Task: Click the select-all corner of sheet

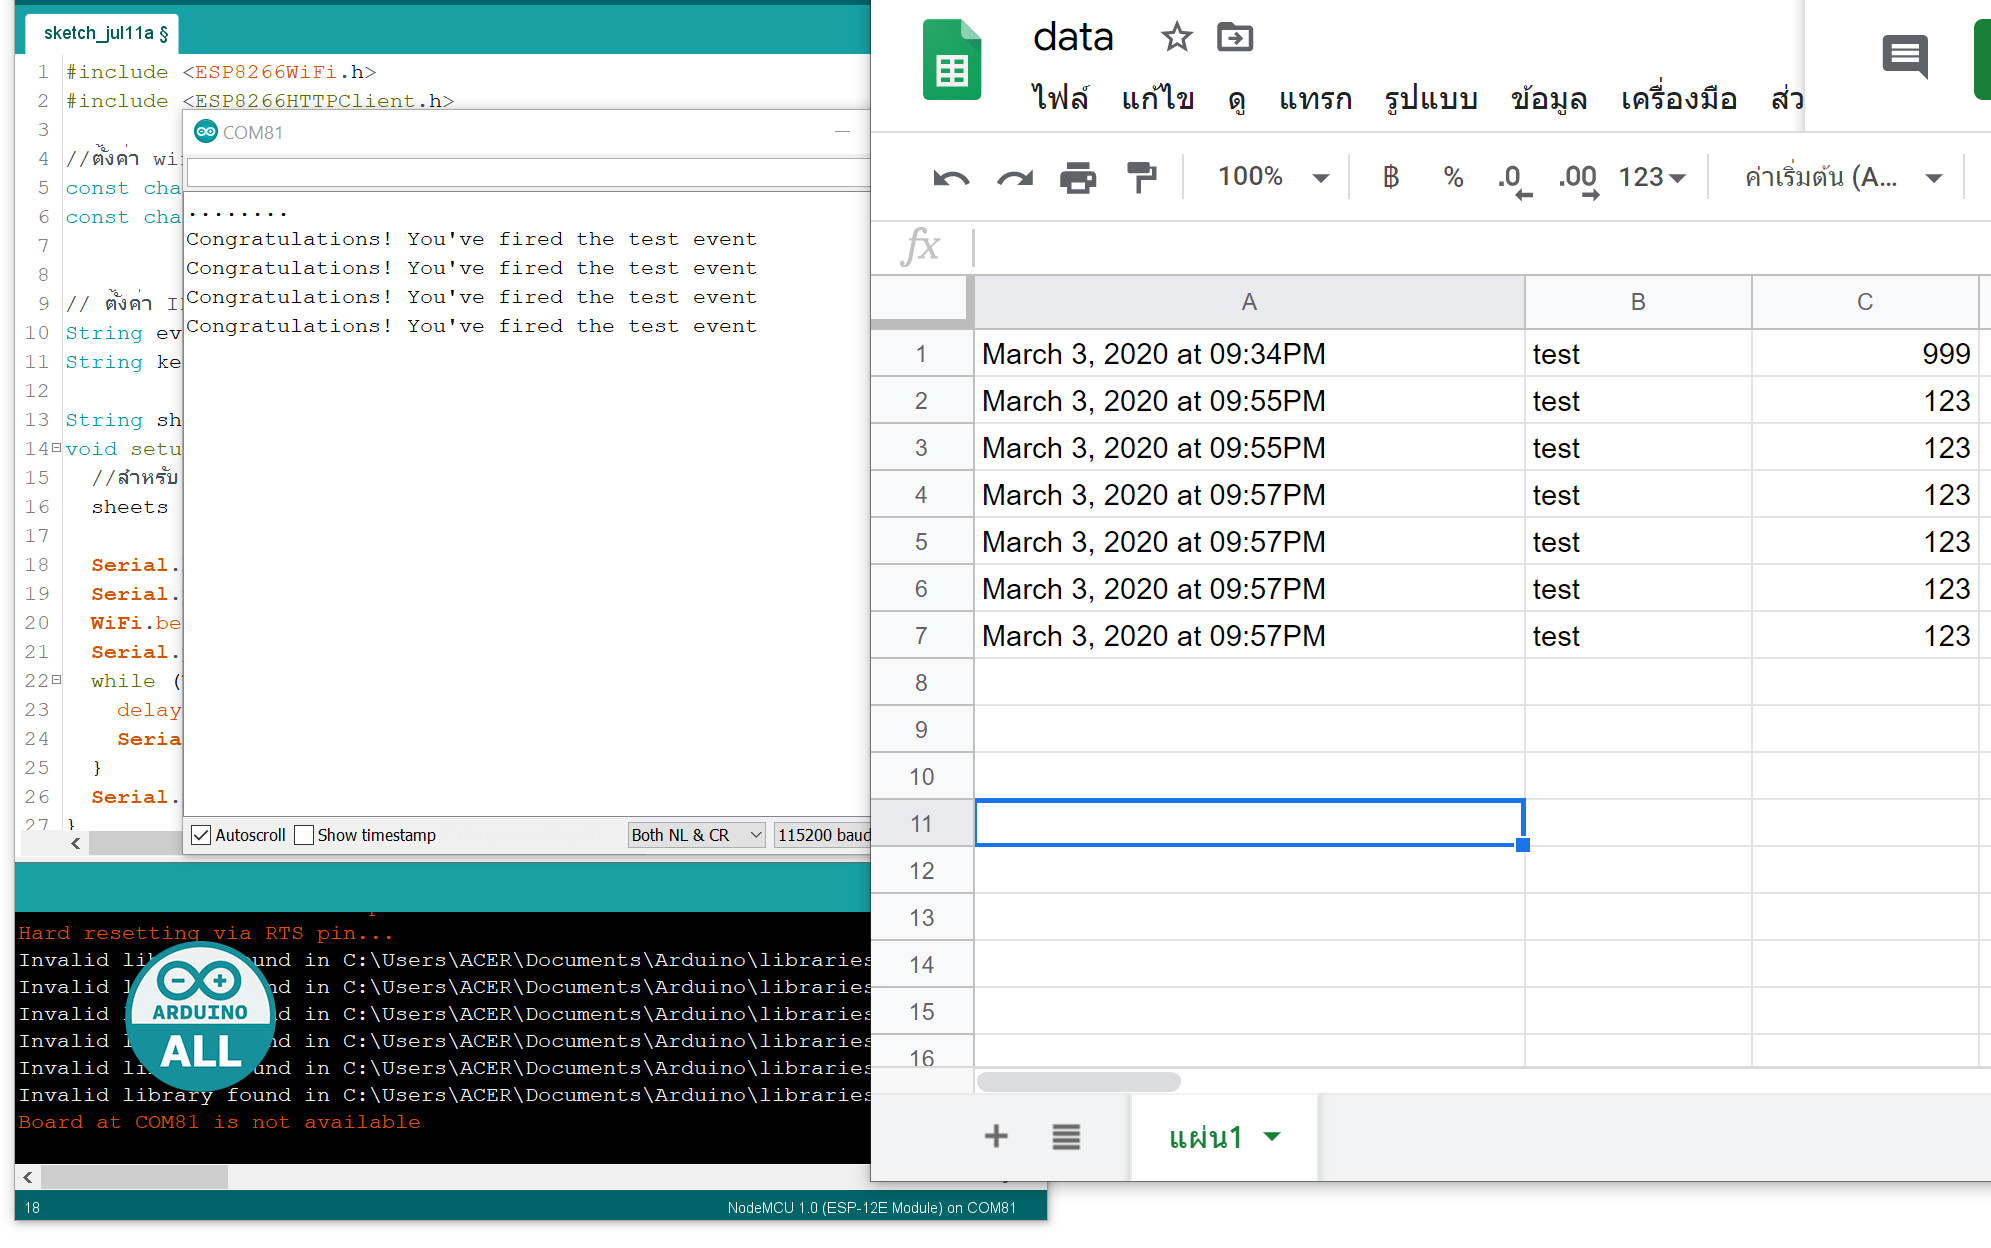Action: (920, 301)
